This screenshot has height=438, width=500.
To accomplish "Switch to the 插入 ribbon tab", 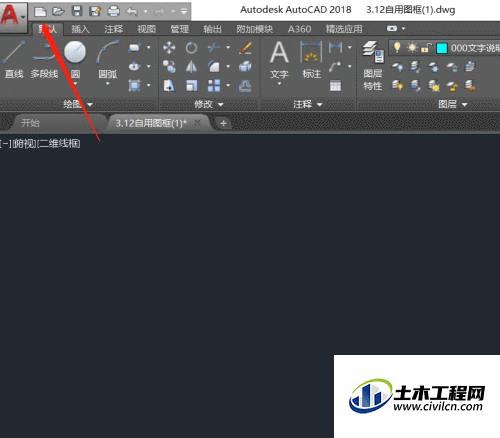I will pos(80,29).
